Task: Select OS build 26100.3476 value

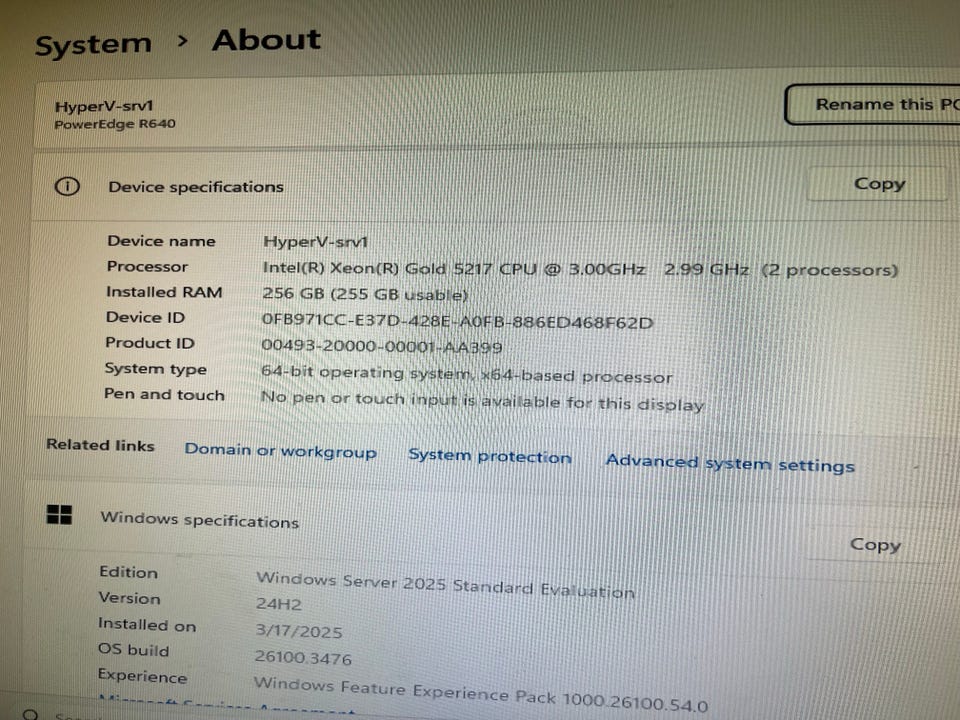Action: [303, 658]
